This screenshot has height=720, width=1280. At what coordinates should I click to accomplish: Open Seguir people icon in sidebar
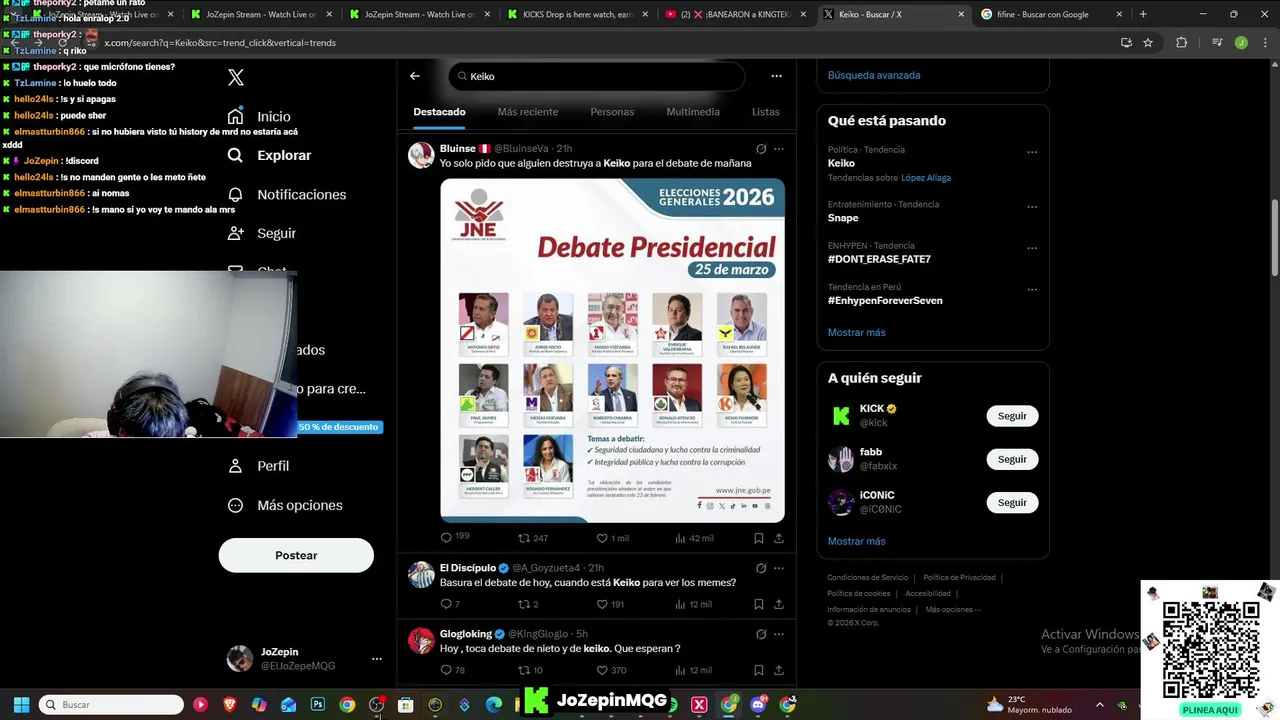(x=235, y=233)
